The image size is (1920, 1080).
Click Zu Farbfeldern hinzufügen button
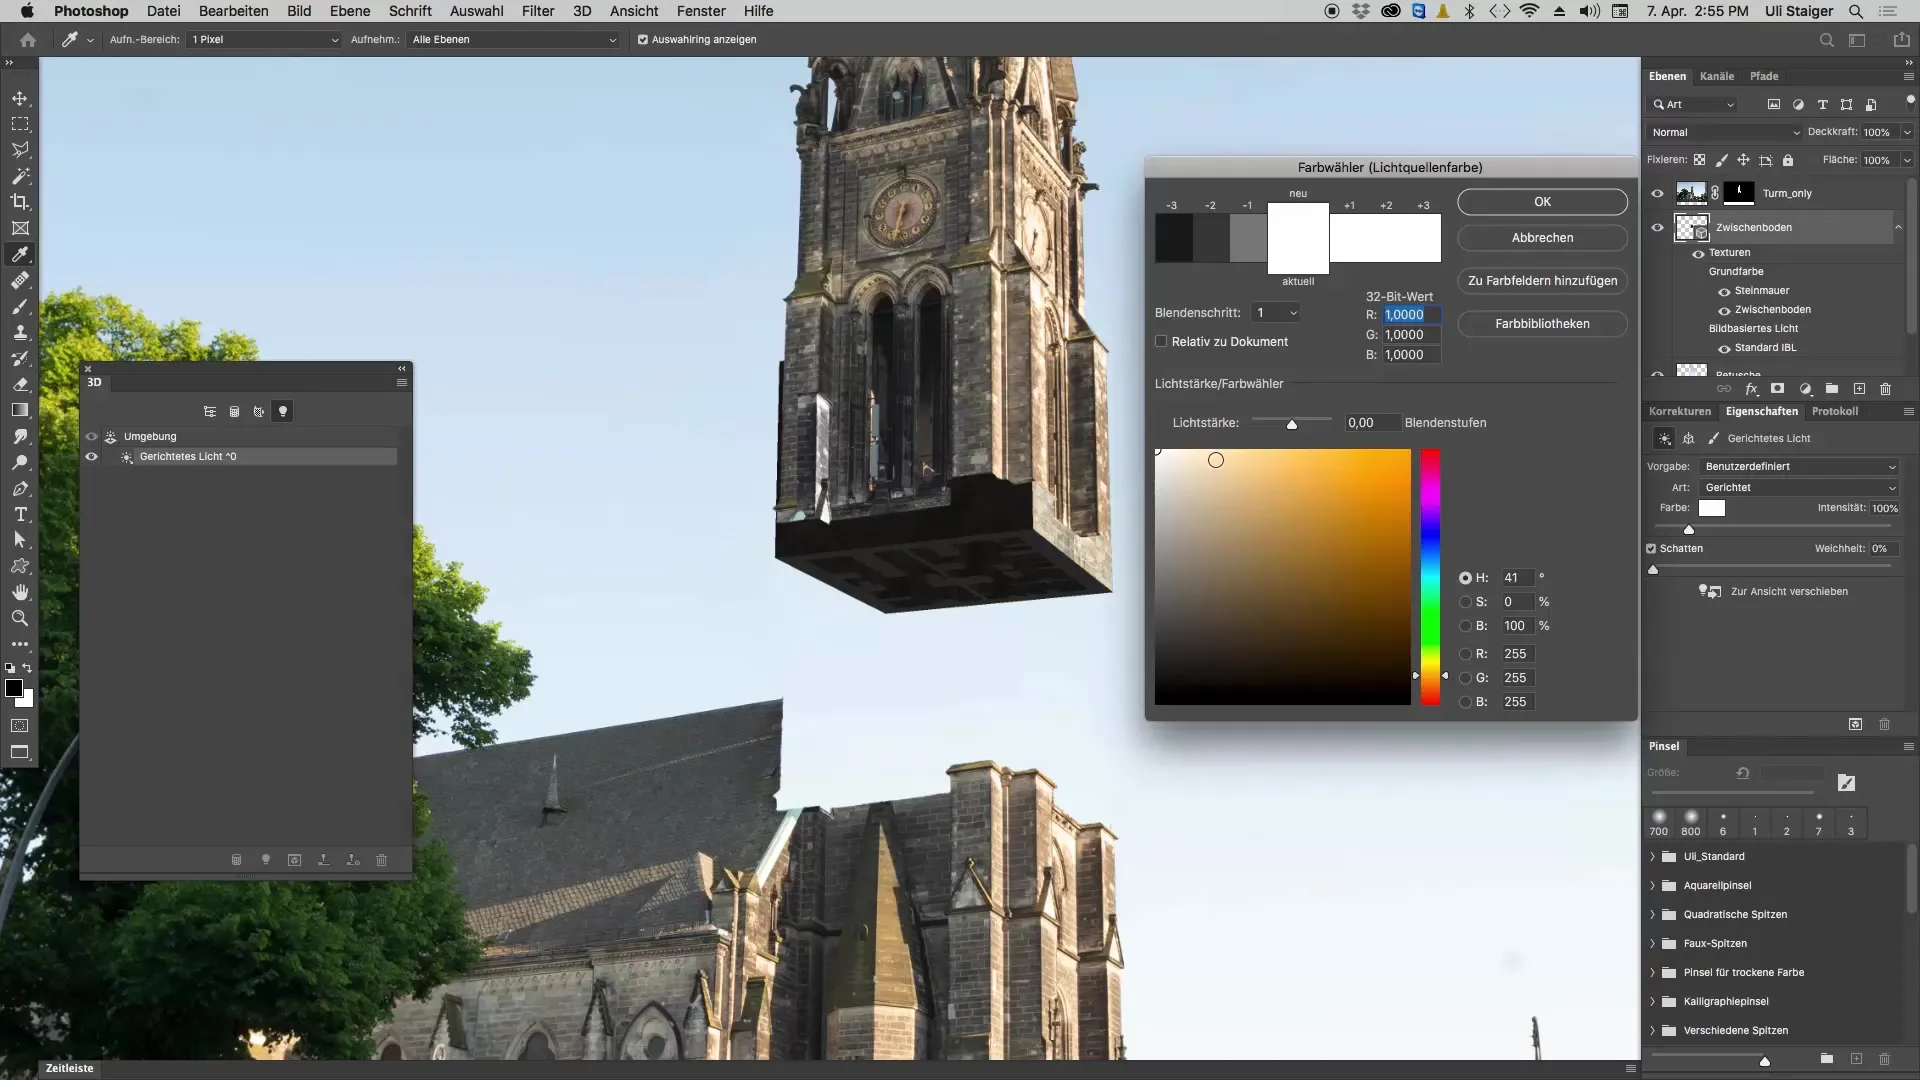point(1542,281)
